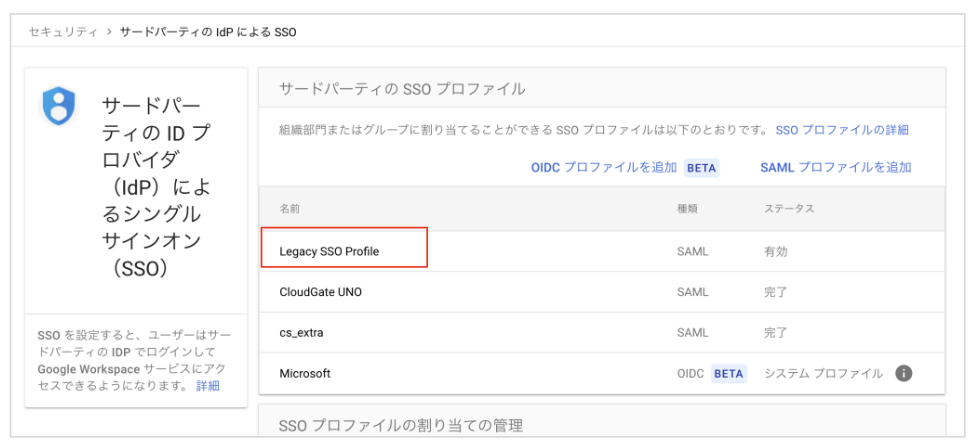Click the BETA badge in the Microsoft row
This screenshot has height=448, width=980.
point(729,374)
